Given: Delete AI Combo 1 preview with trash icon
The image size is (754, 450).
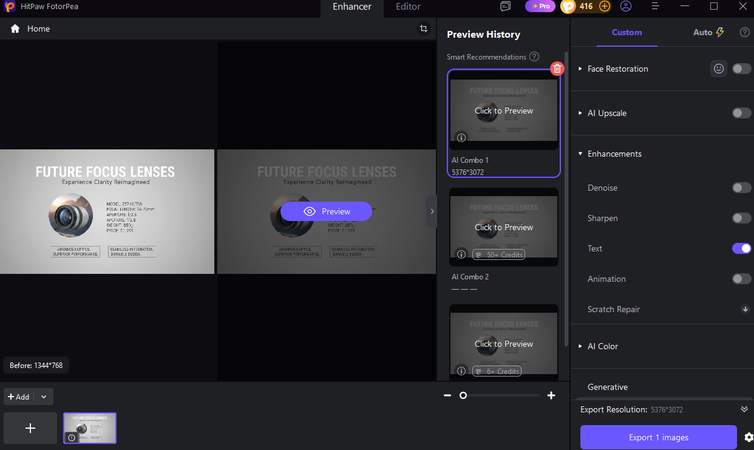Looking at the screenshot, I should [557, 69].
